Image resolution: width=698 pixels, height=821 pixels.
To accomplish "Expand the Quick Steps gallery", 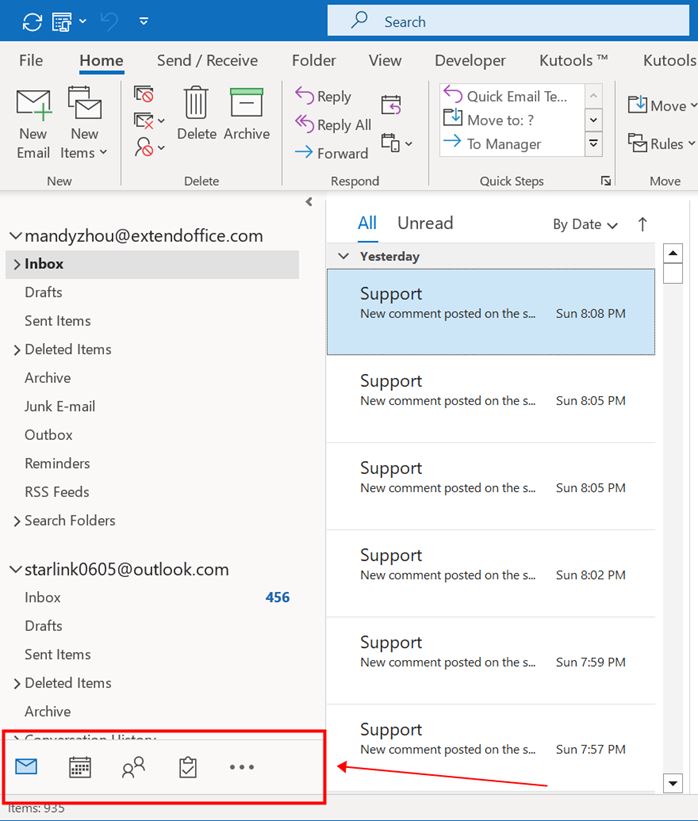I will pos(593,143).
